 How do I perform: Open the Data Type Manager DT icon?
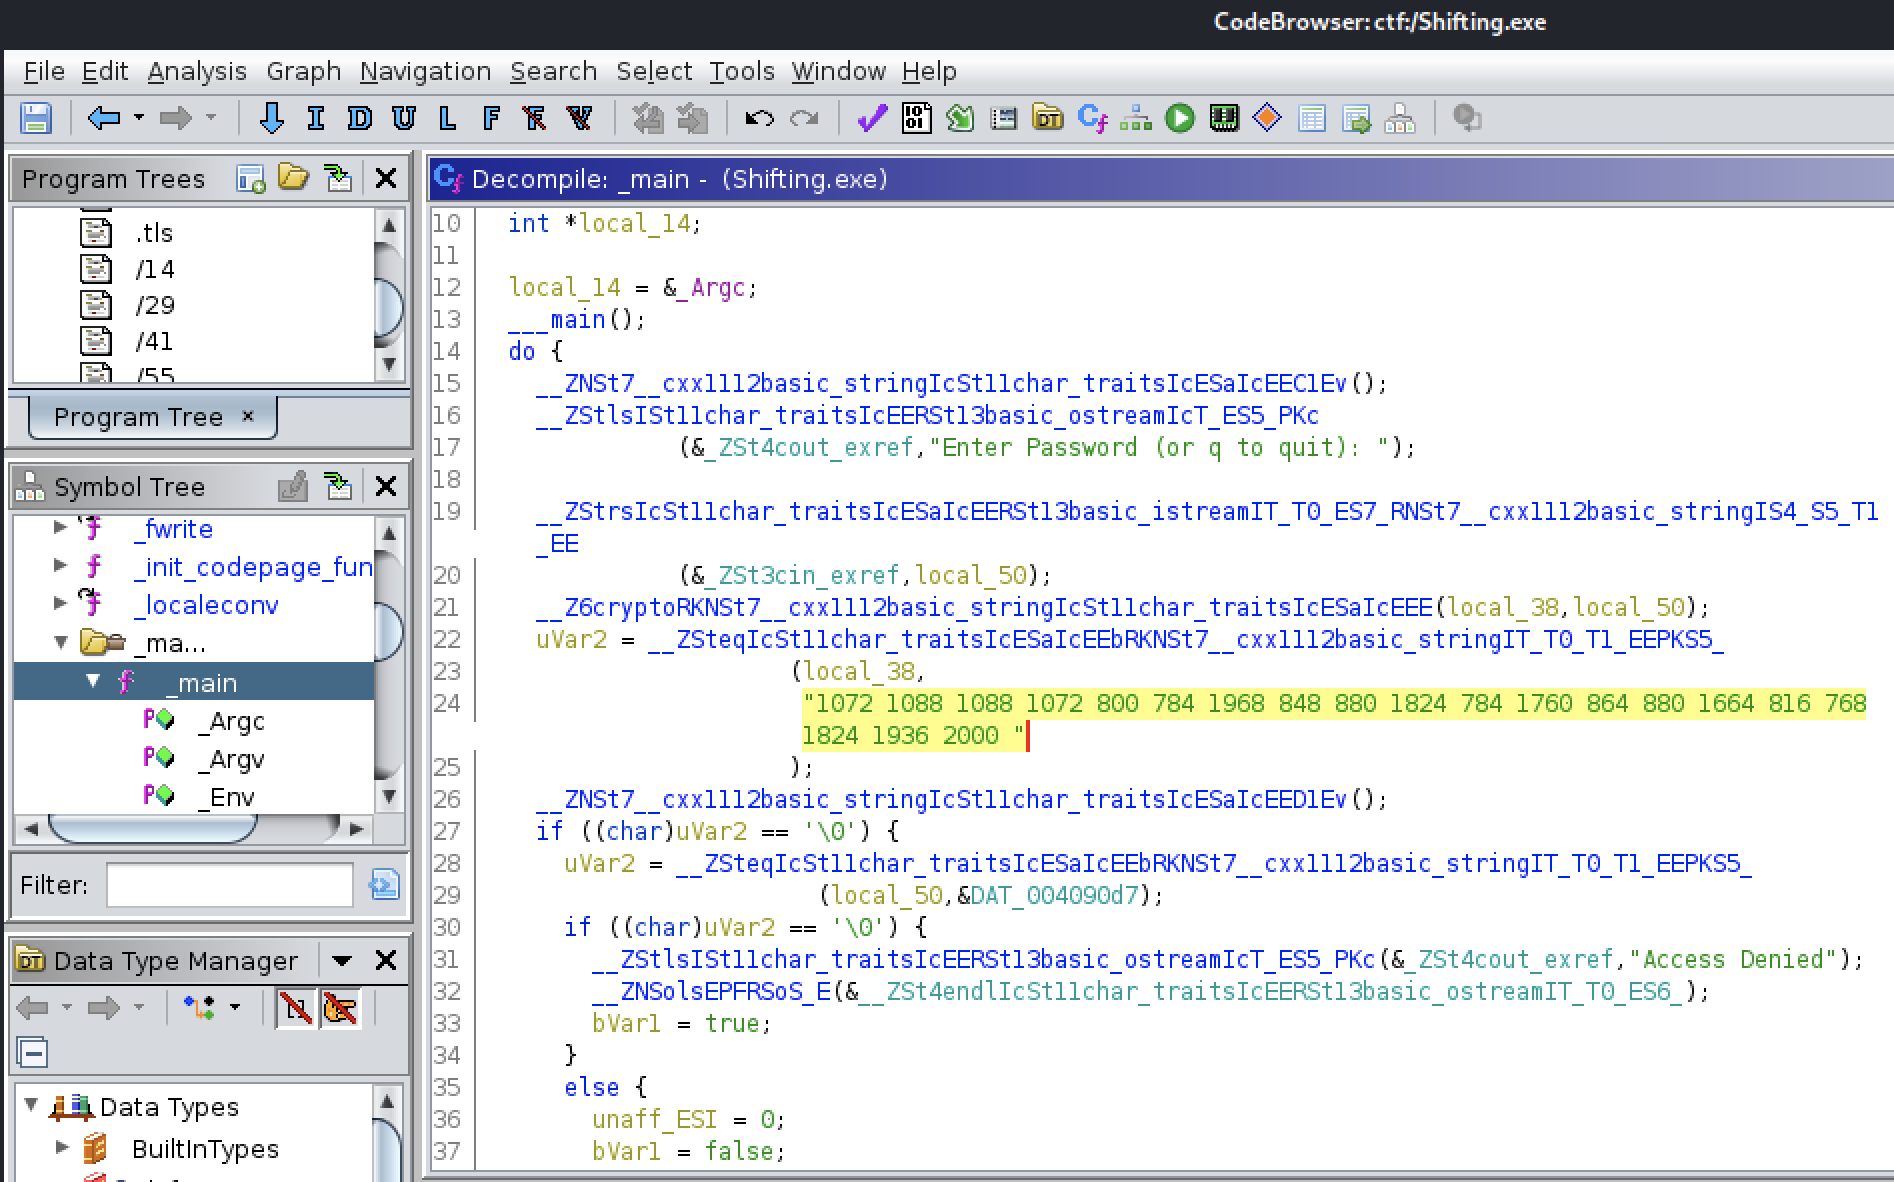point(1048,118)
